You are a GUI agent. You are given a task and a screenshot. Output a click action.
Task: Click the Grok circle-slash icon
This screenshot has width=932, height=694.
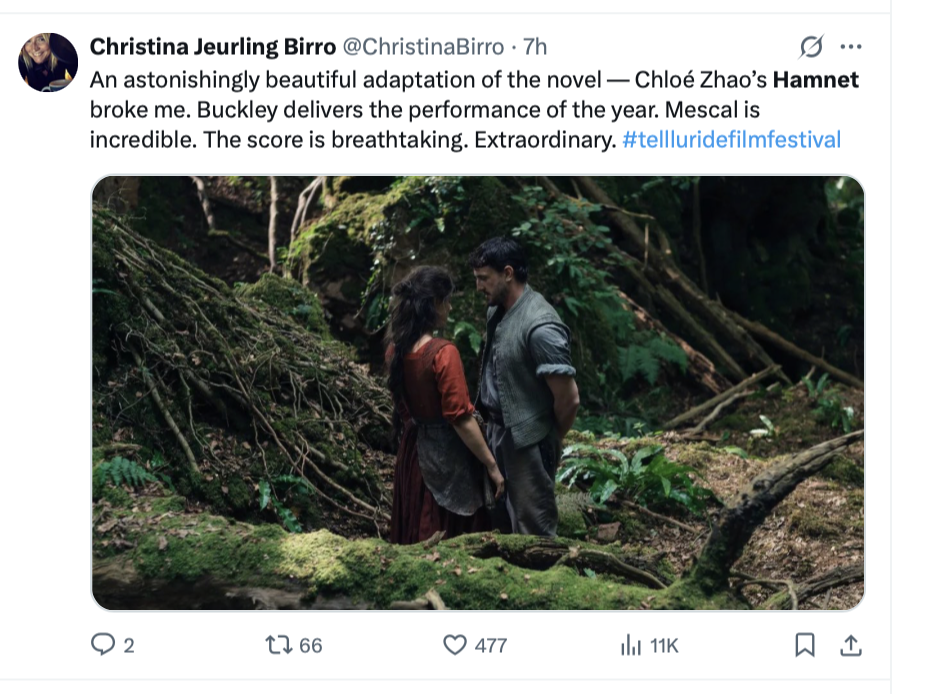(x=811, y=47)
